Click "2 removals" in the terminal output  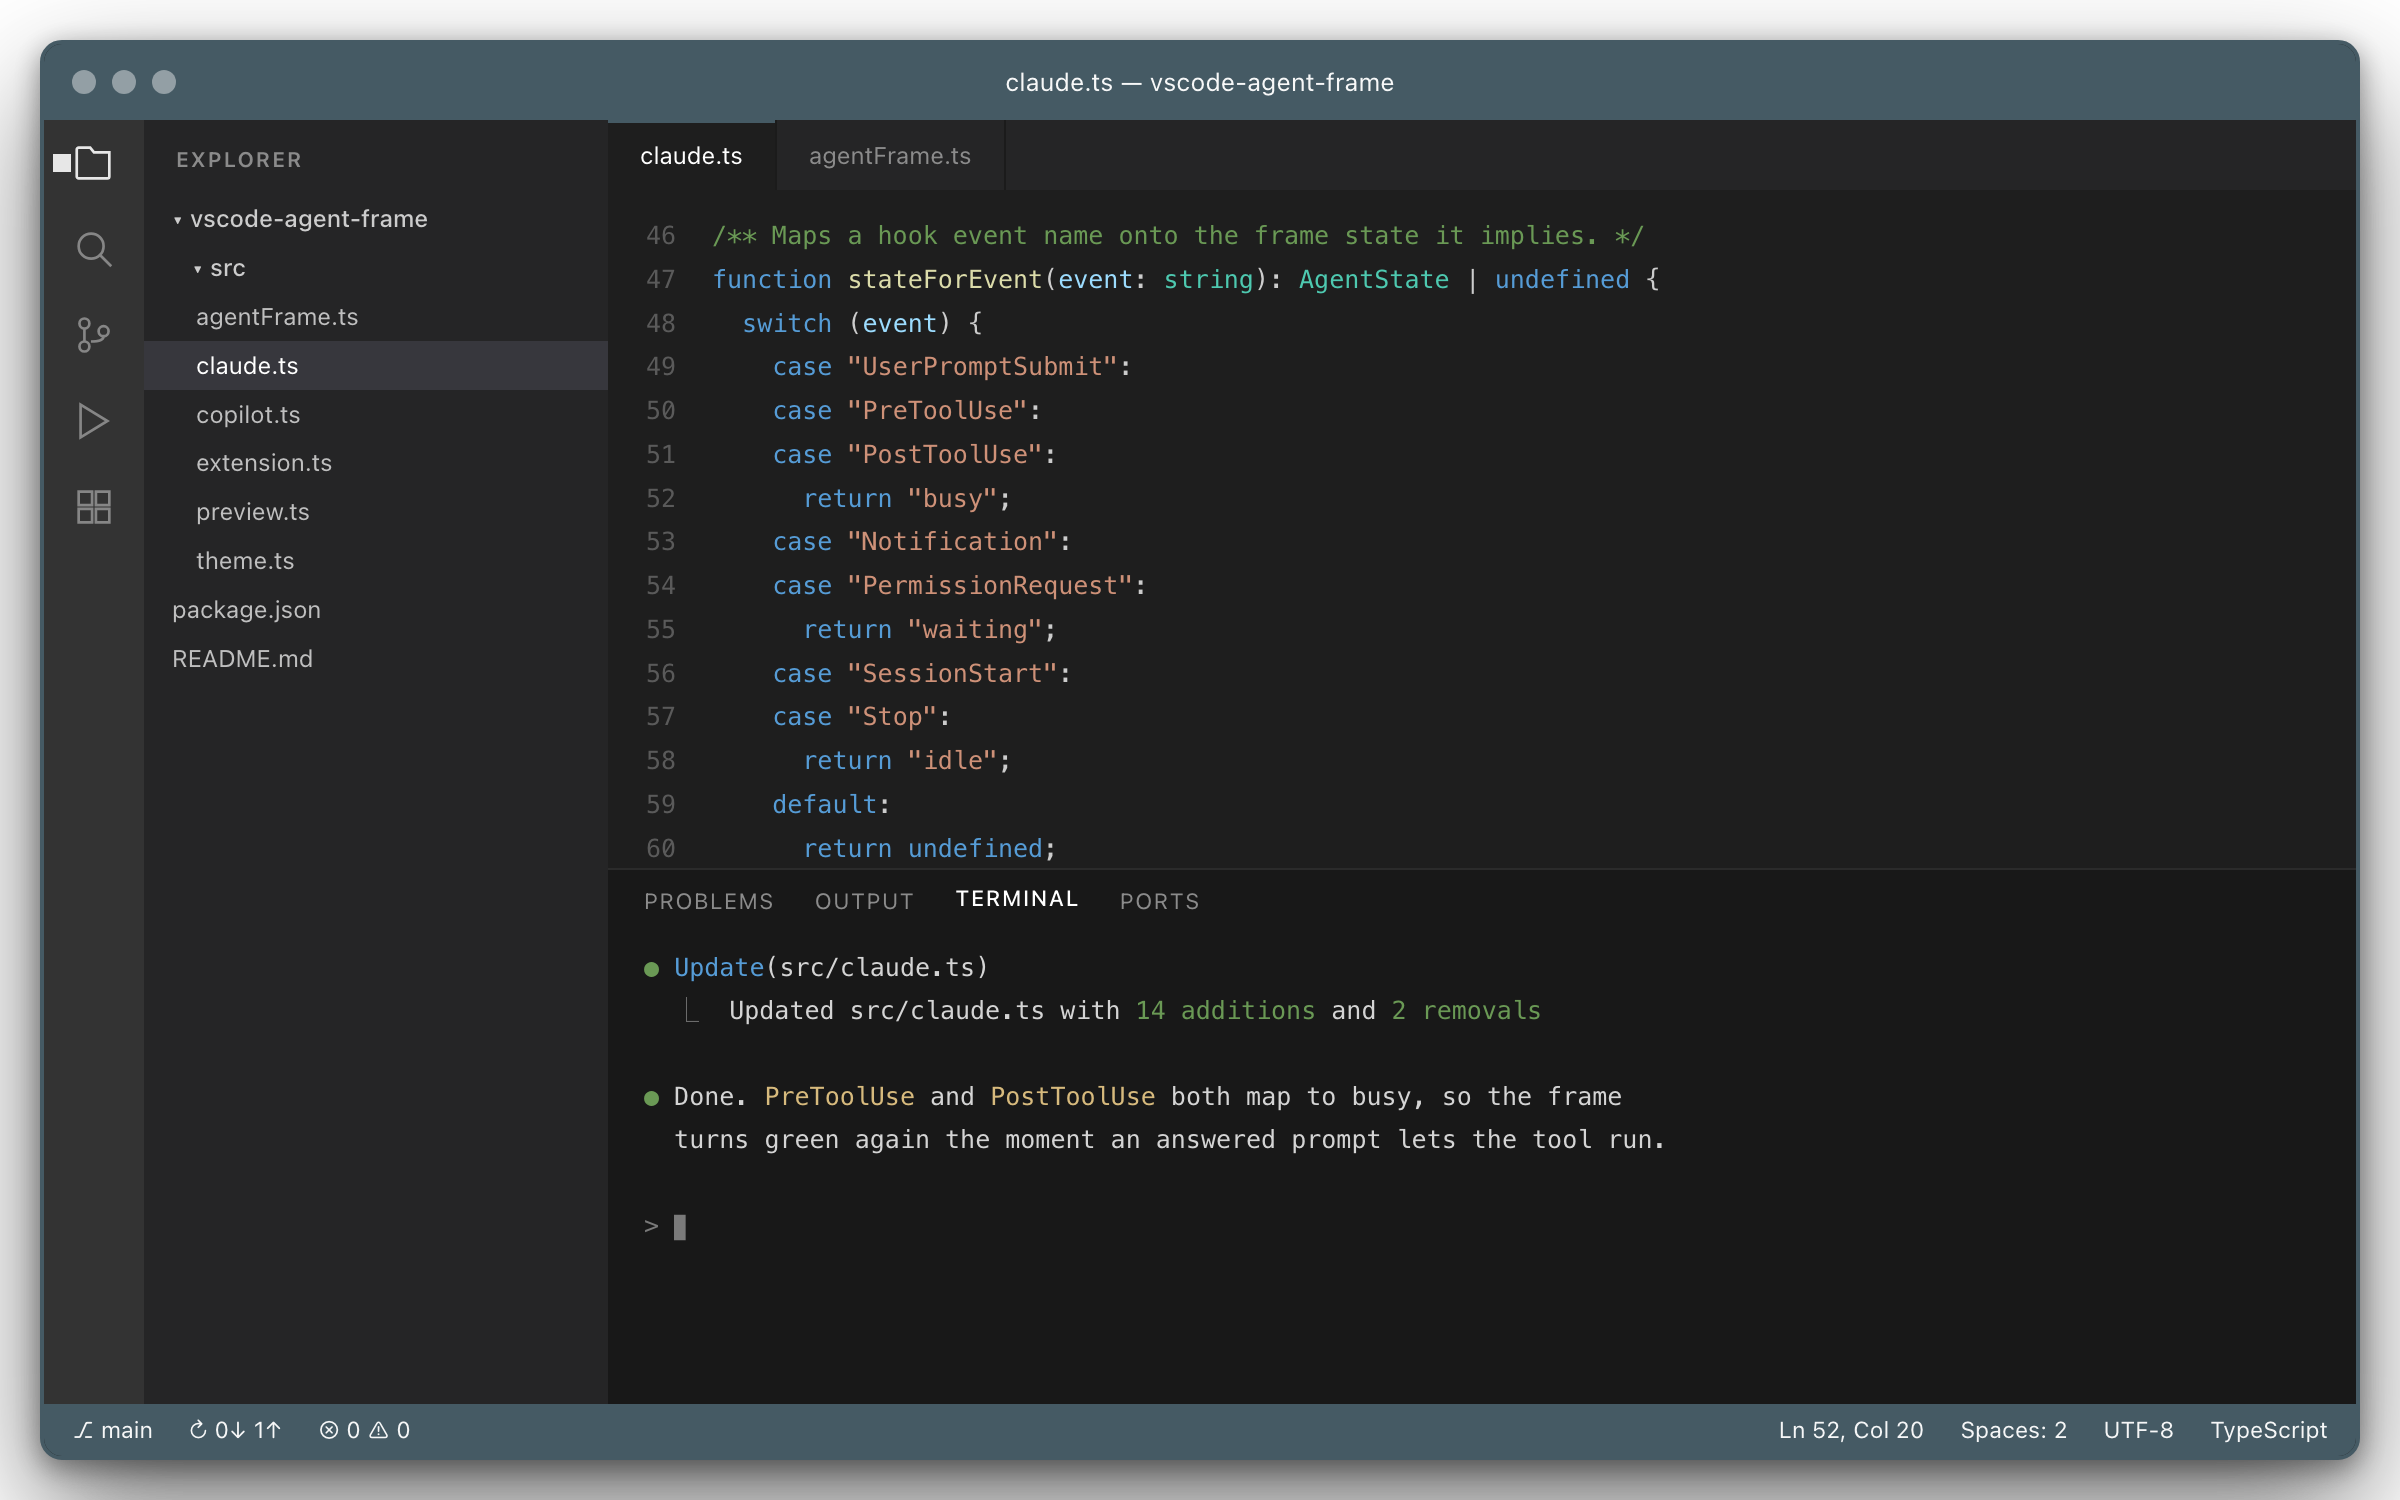1466,1011
